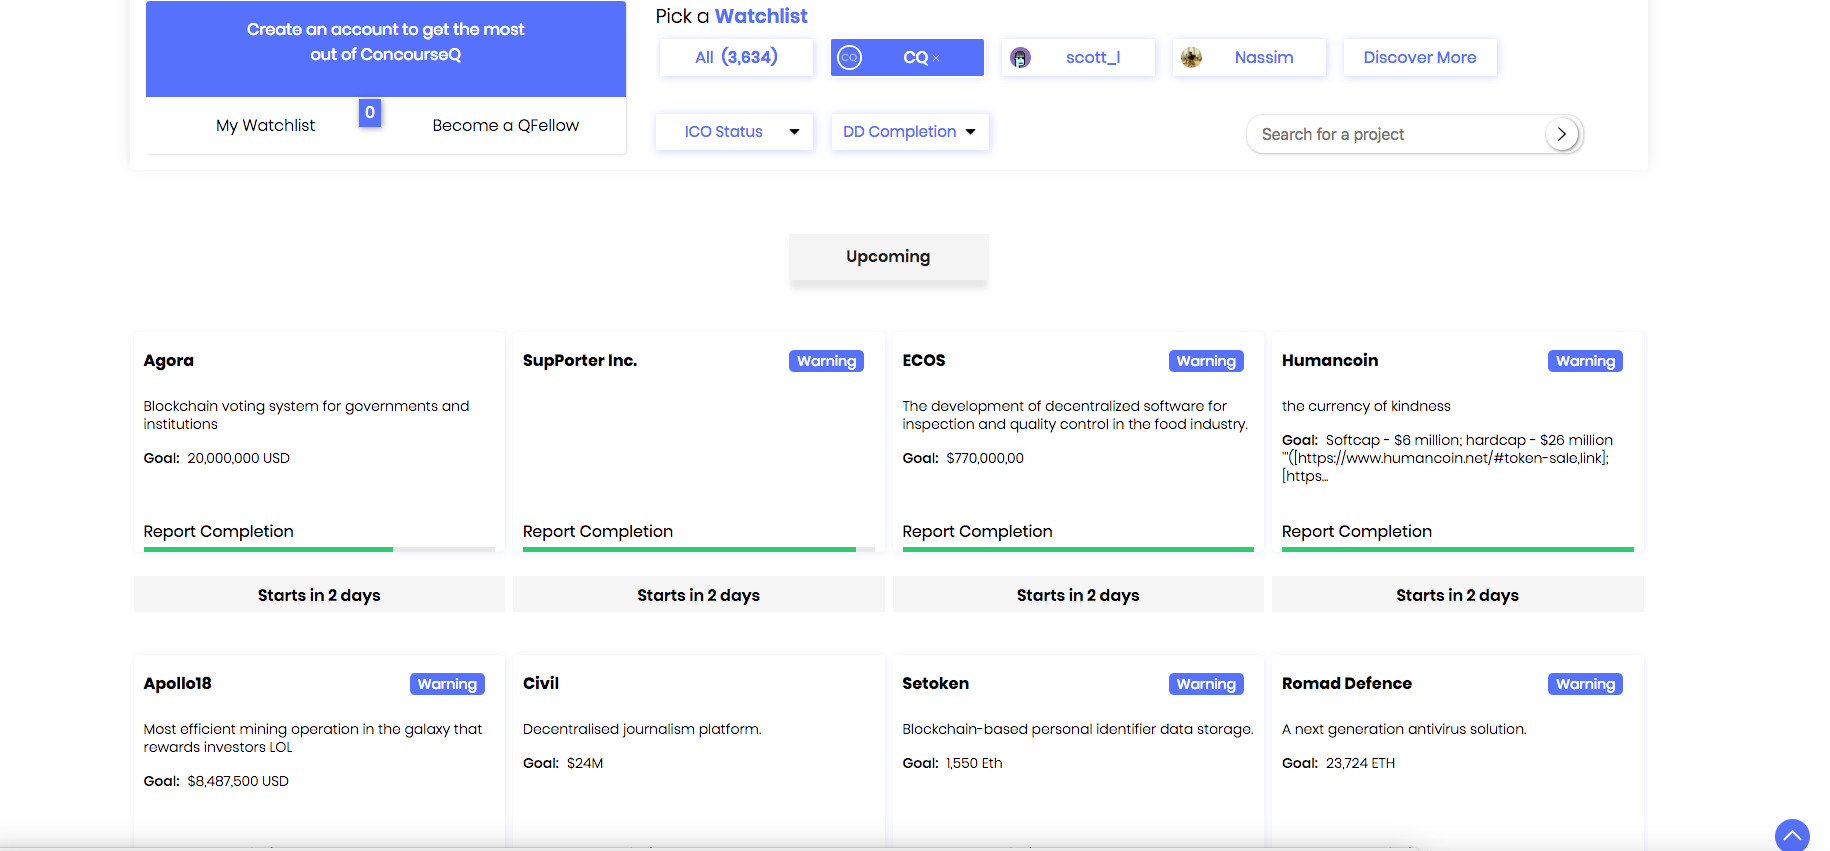This screenshot has width=1830, height=851.
Task: Click Nassim's avatar icon
Action: click(1191, 58)
